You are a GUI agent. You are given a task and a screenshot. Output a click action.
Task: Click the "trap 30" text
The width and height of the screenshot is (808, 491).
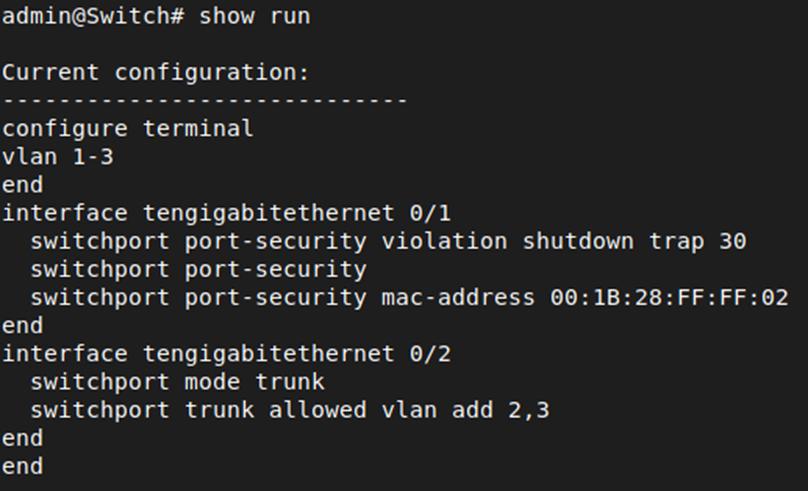698,241
